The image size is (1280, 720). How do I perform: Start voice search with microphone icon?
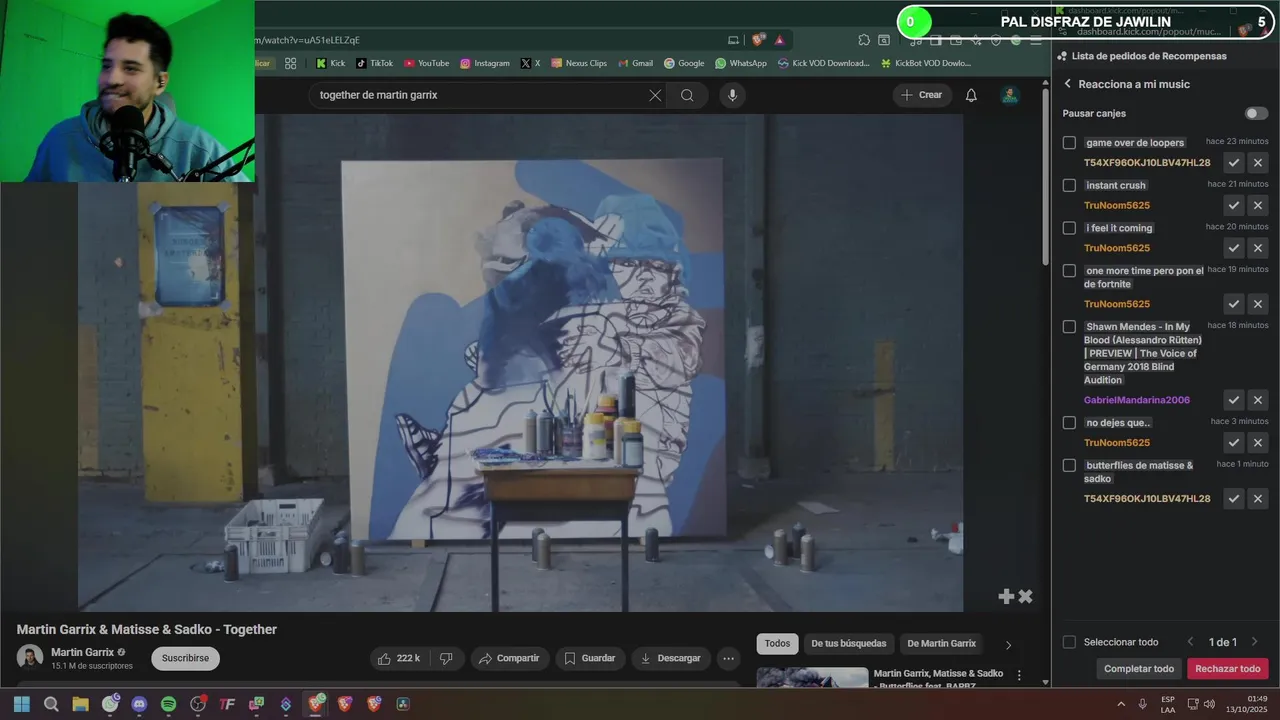pos(732,95)
